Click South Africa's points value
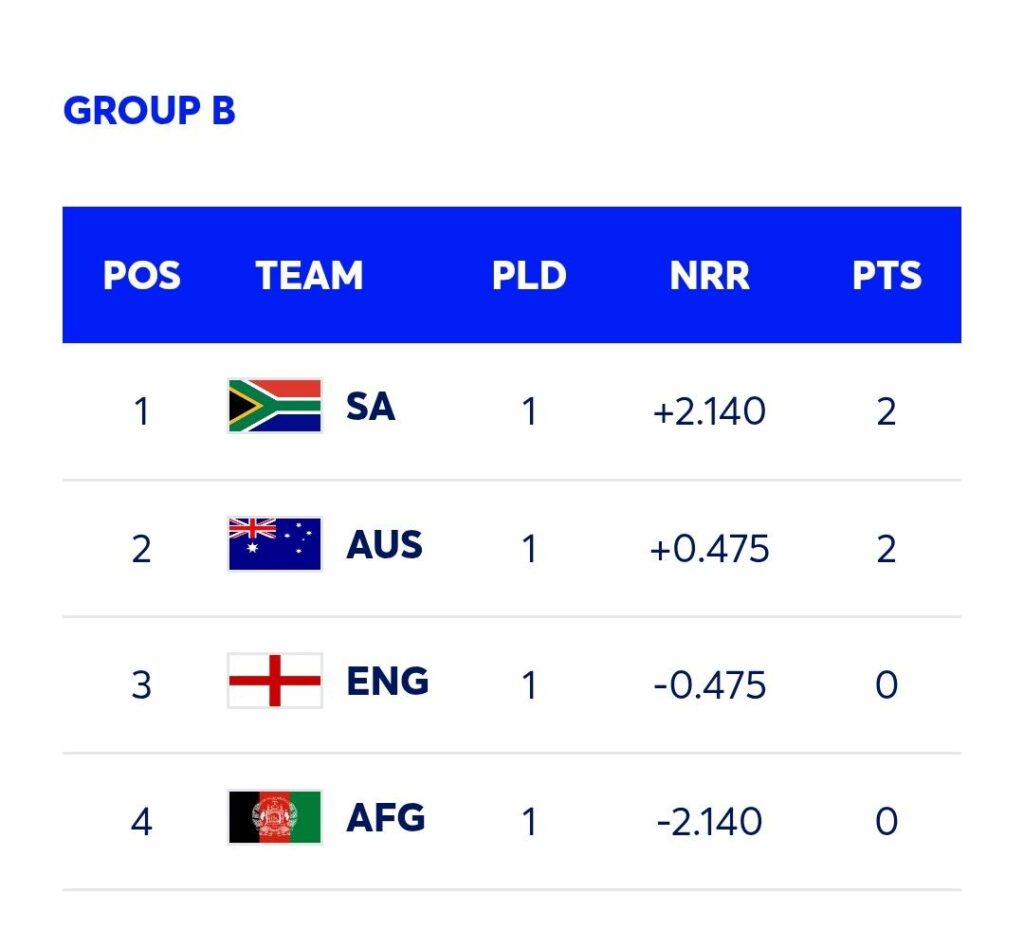1024x948 pixels. (x=886, y=411)
